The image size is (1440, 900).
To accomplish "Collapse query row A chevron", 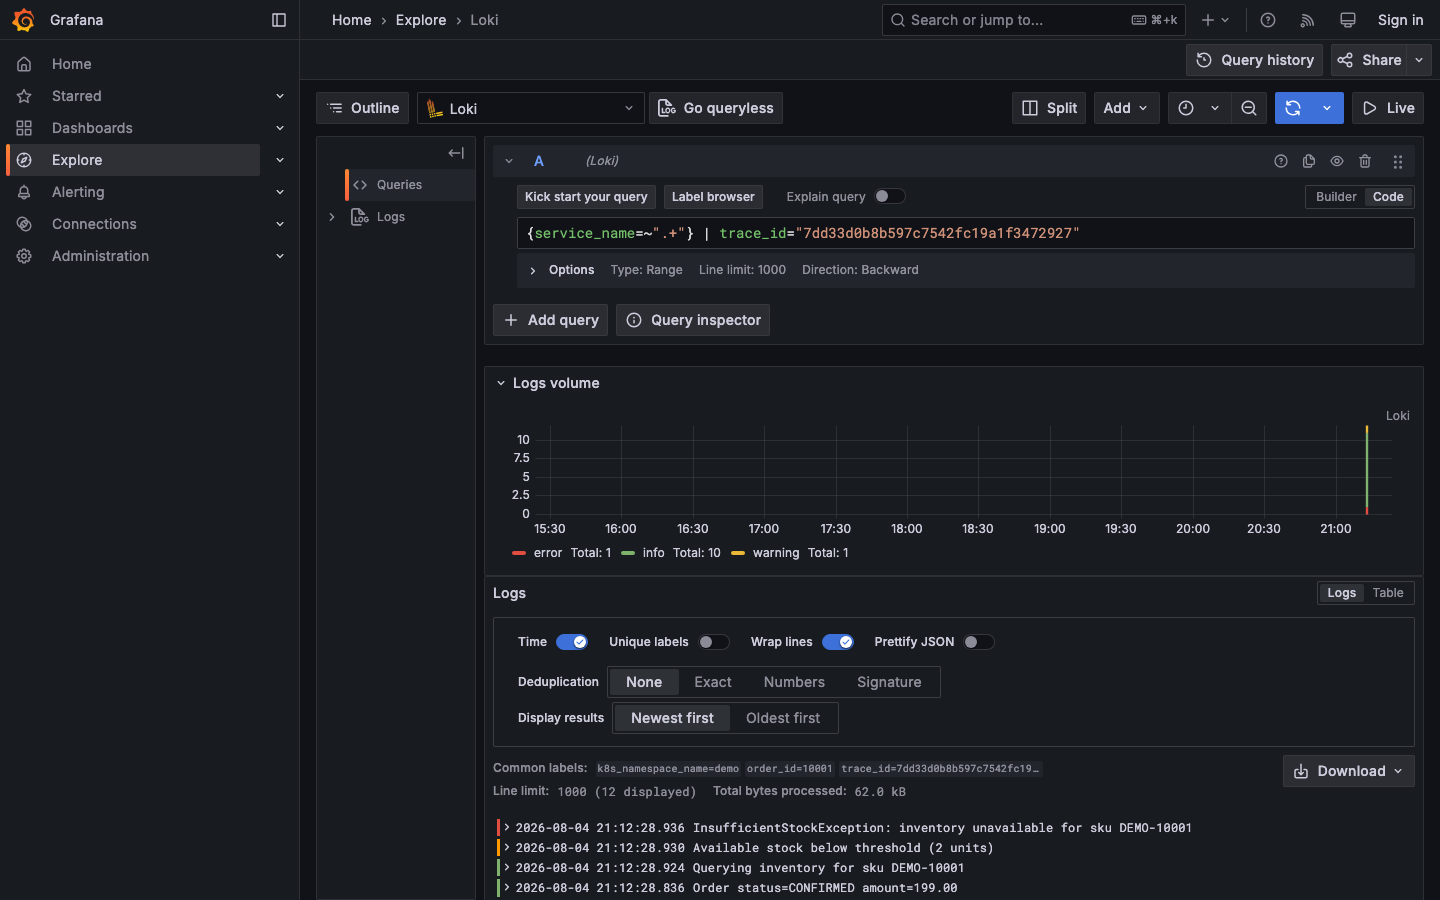I will 509,161.
